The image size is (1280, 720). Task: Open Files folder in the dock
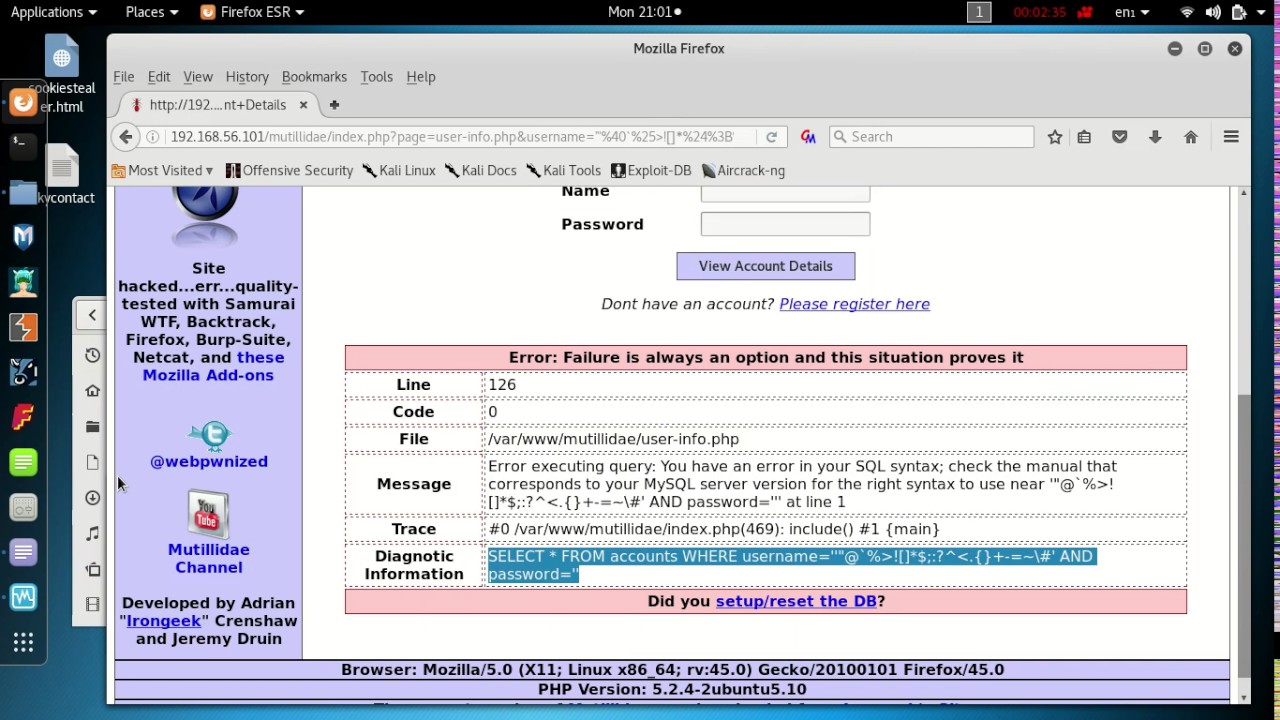tap(23, 192)
